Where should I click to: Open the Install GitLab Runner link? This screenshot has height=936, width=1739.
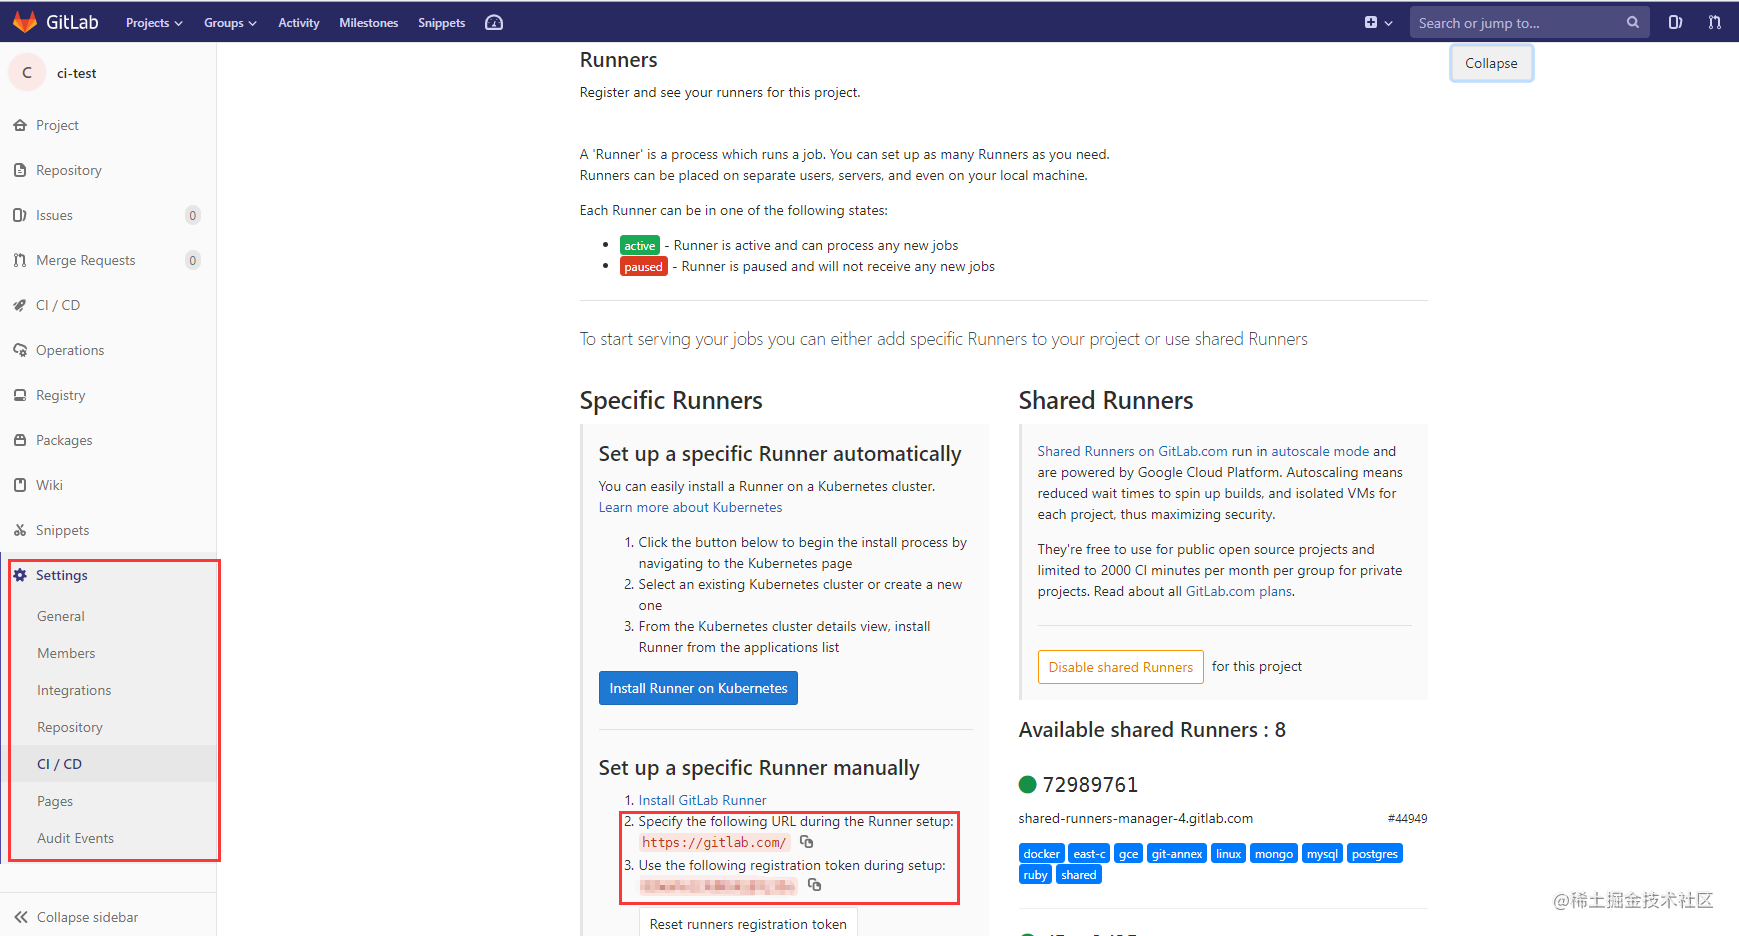(702, 800)
